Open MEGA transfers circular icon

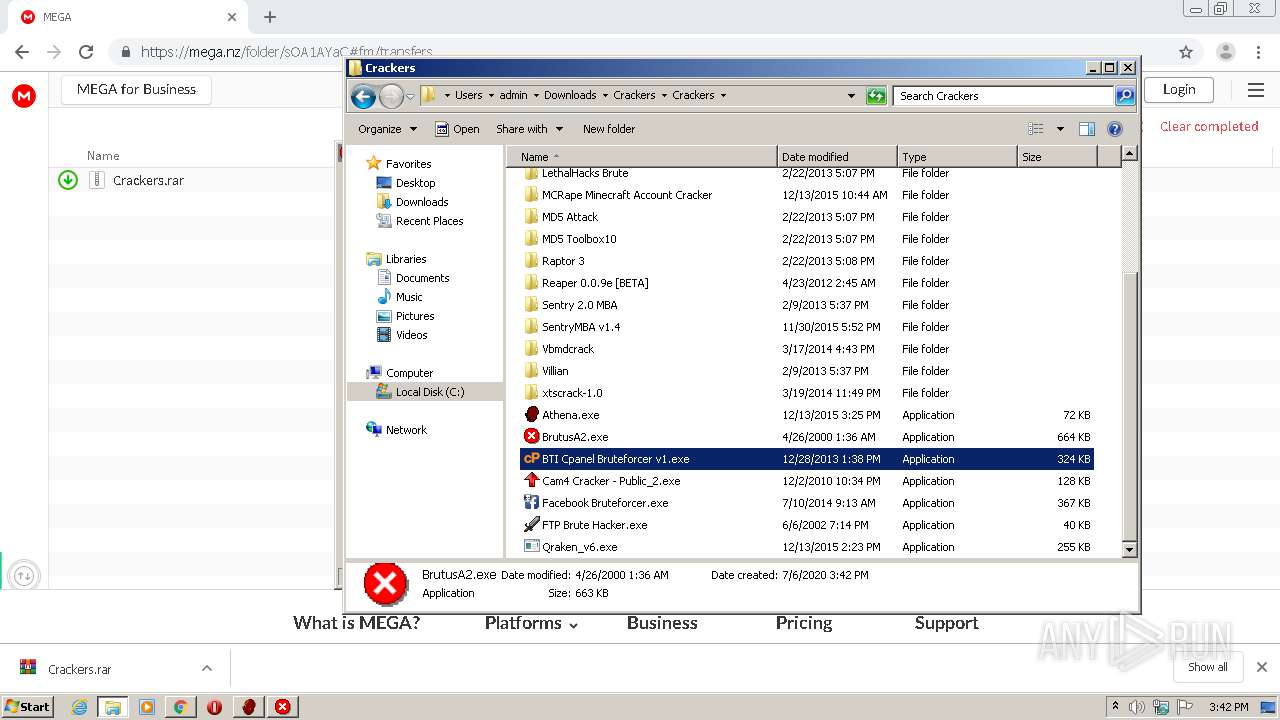click(24, 575)
